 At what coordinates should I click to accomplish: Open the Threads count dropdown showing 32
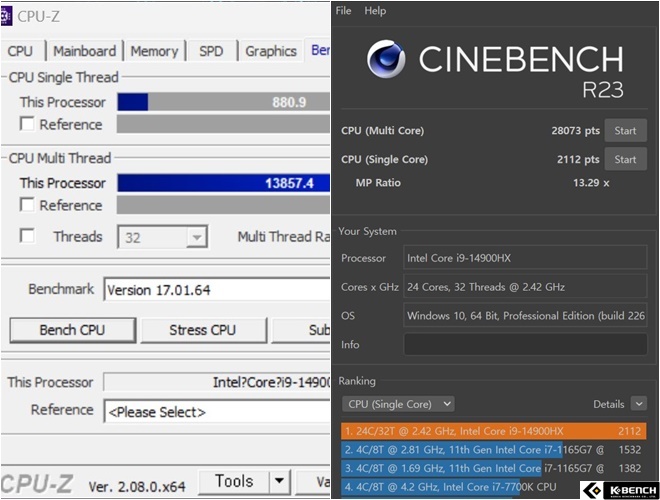pyautogui.click(x=162, y=237)
